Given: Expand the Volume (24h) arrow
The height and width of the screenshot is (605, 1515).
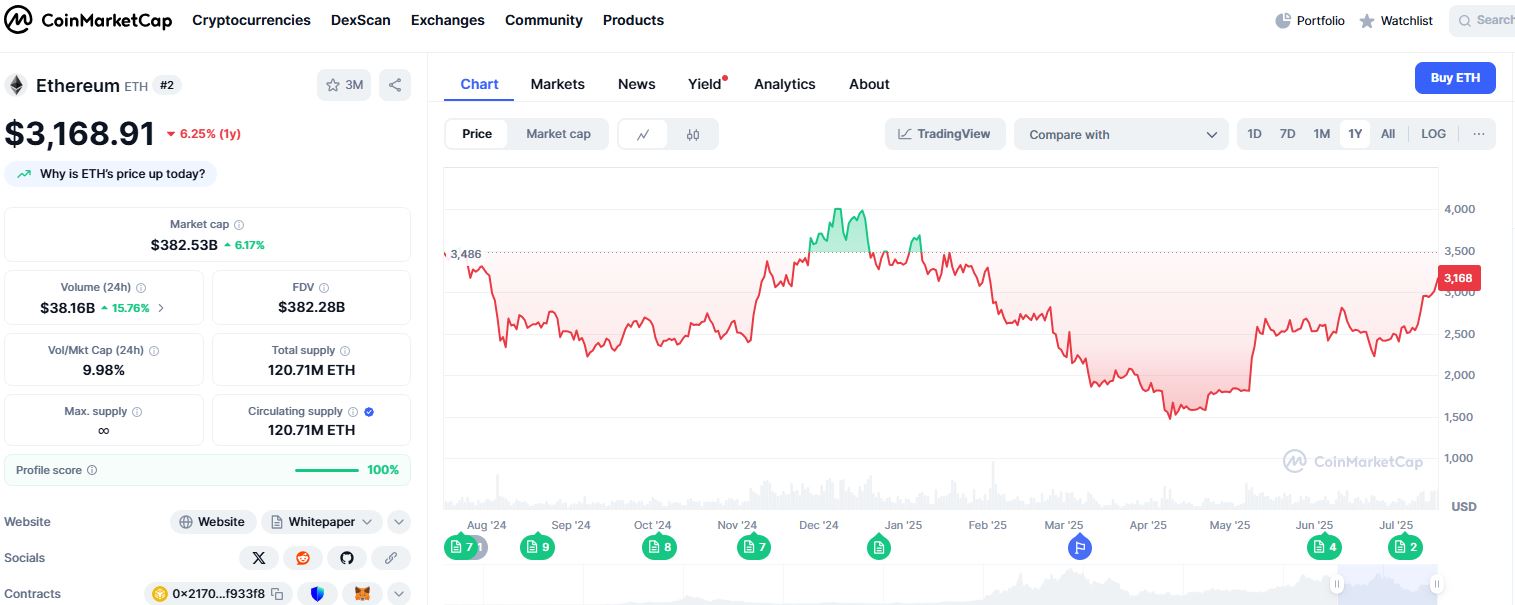Looking at the screenshot, I should point(162,308).
